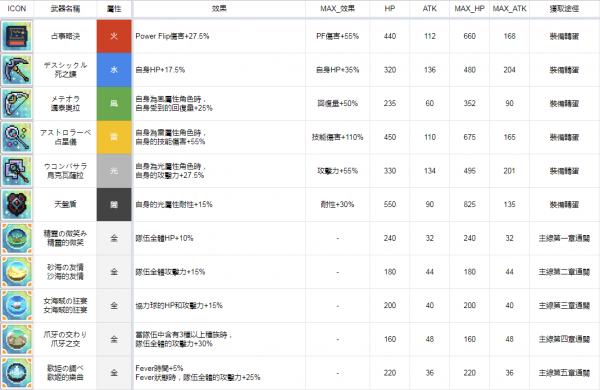Click the dark 闇 attribute cell

[114, 204]
